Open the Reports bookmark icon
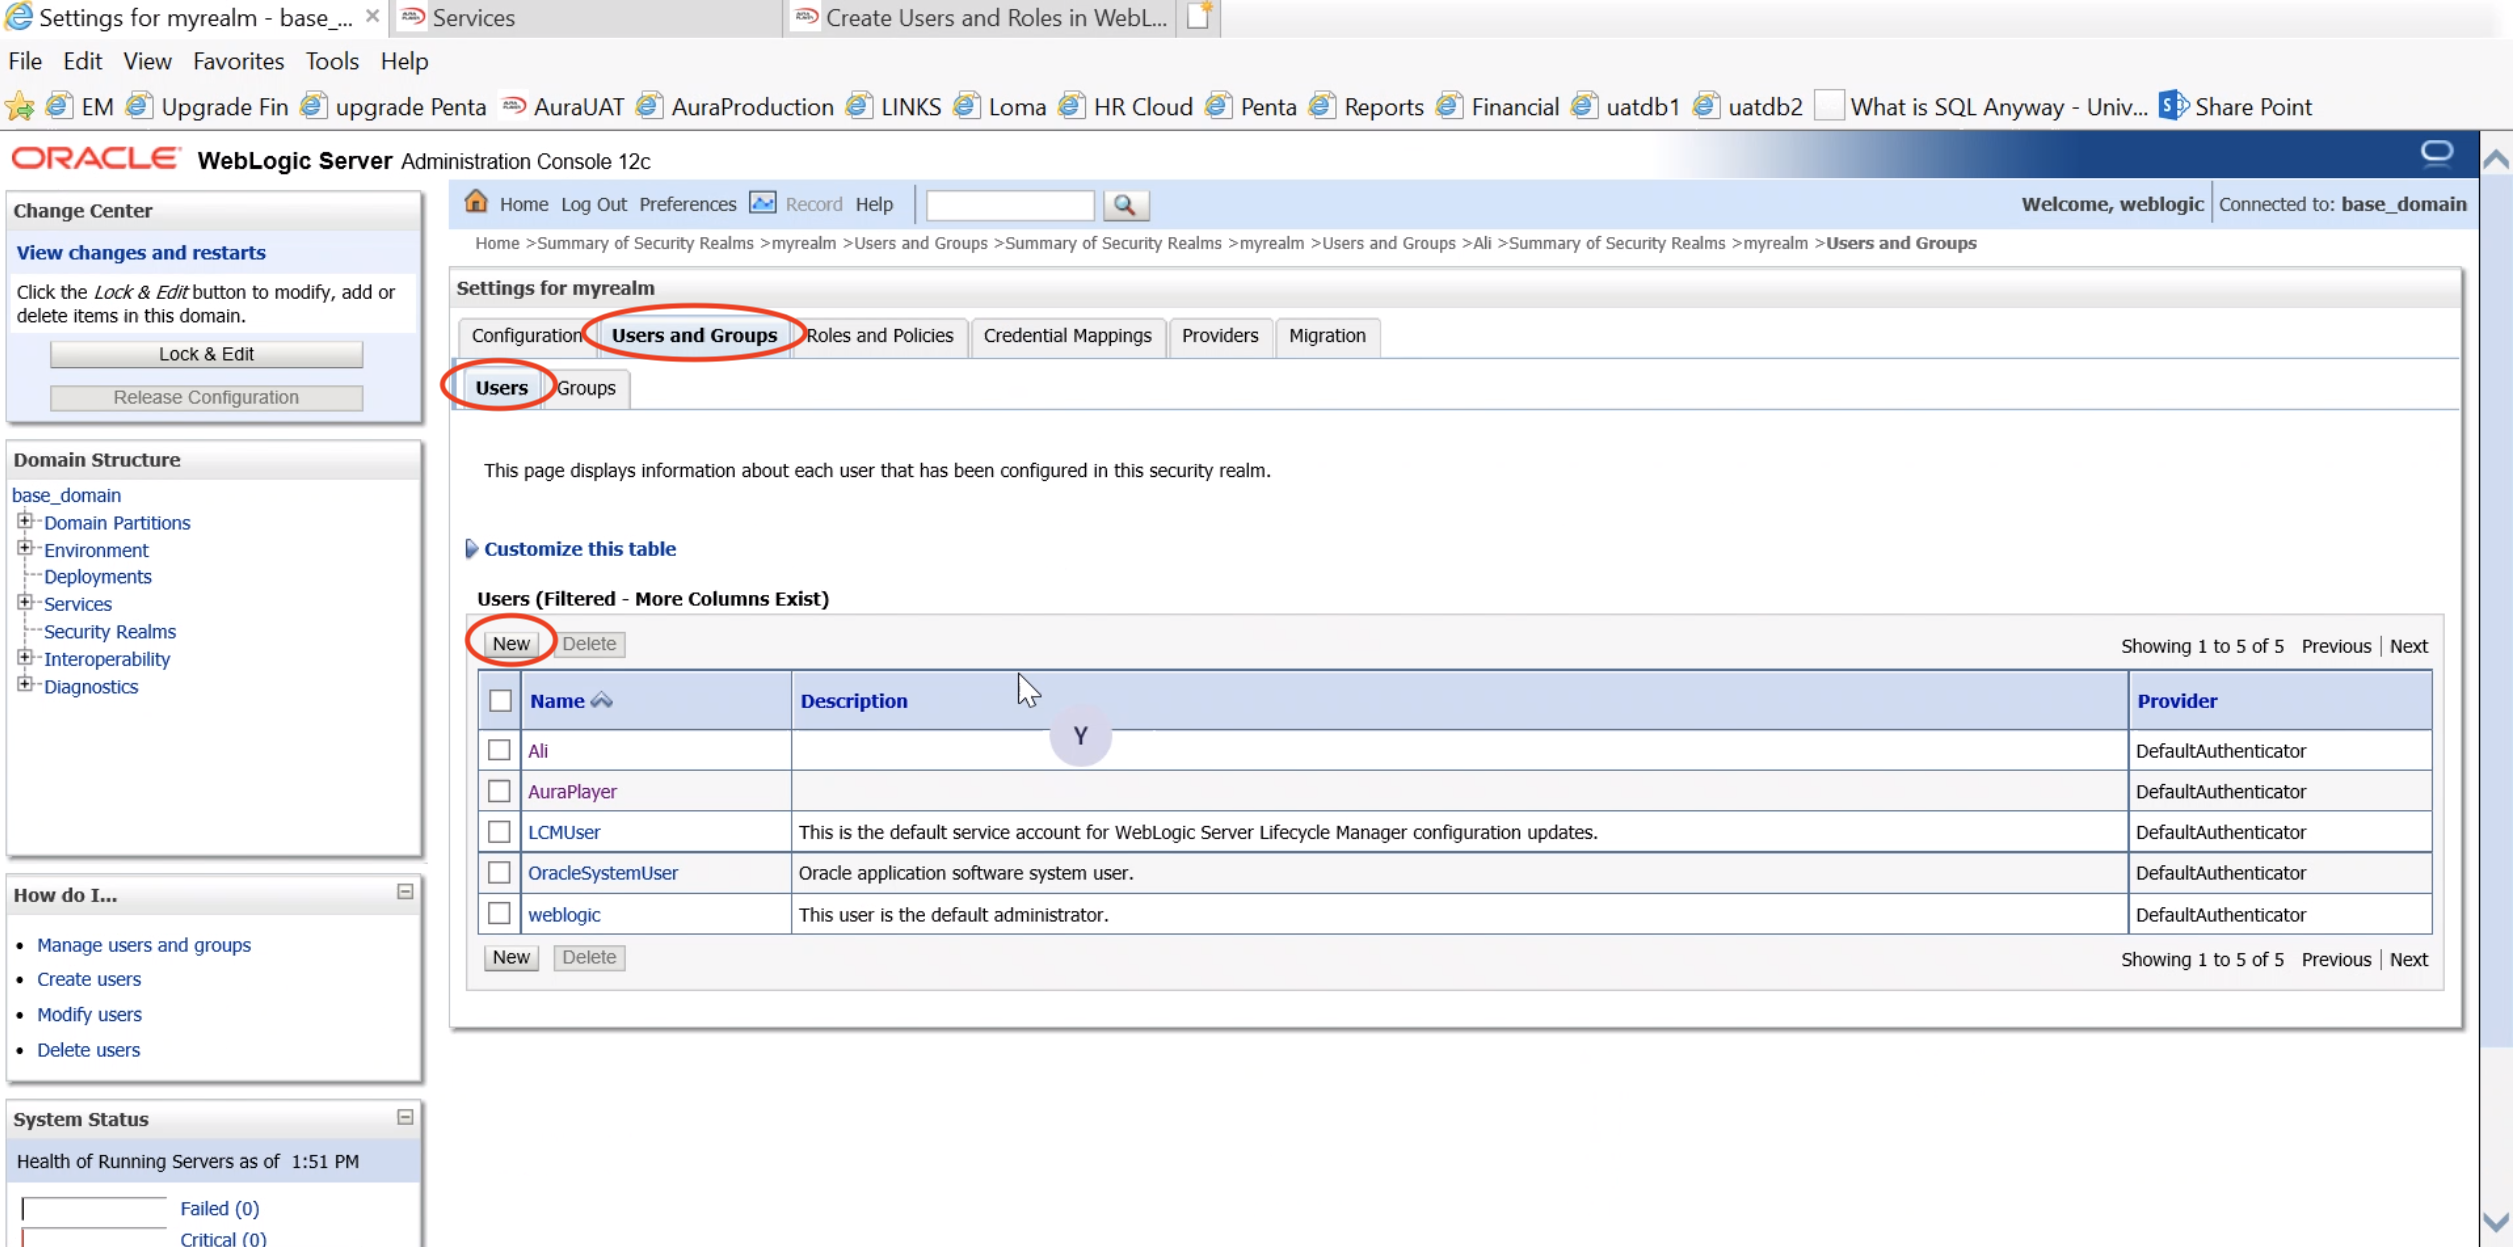The width and height of the screenshot is (2513, 1247). tap(1323, 106)
